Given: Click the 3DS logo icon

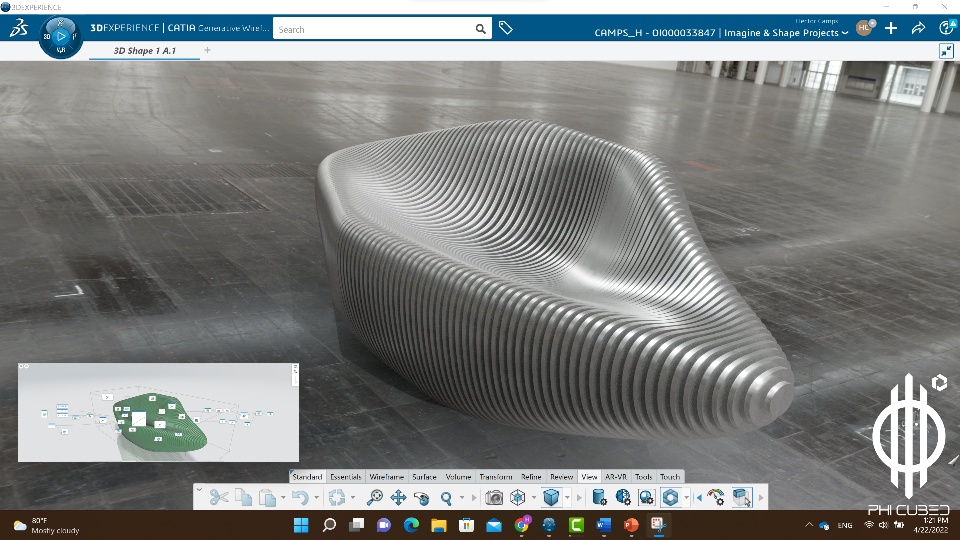Looking at the screenshot, I should [18, 28].
